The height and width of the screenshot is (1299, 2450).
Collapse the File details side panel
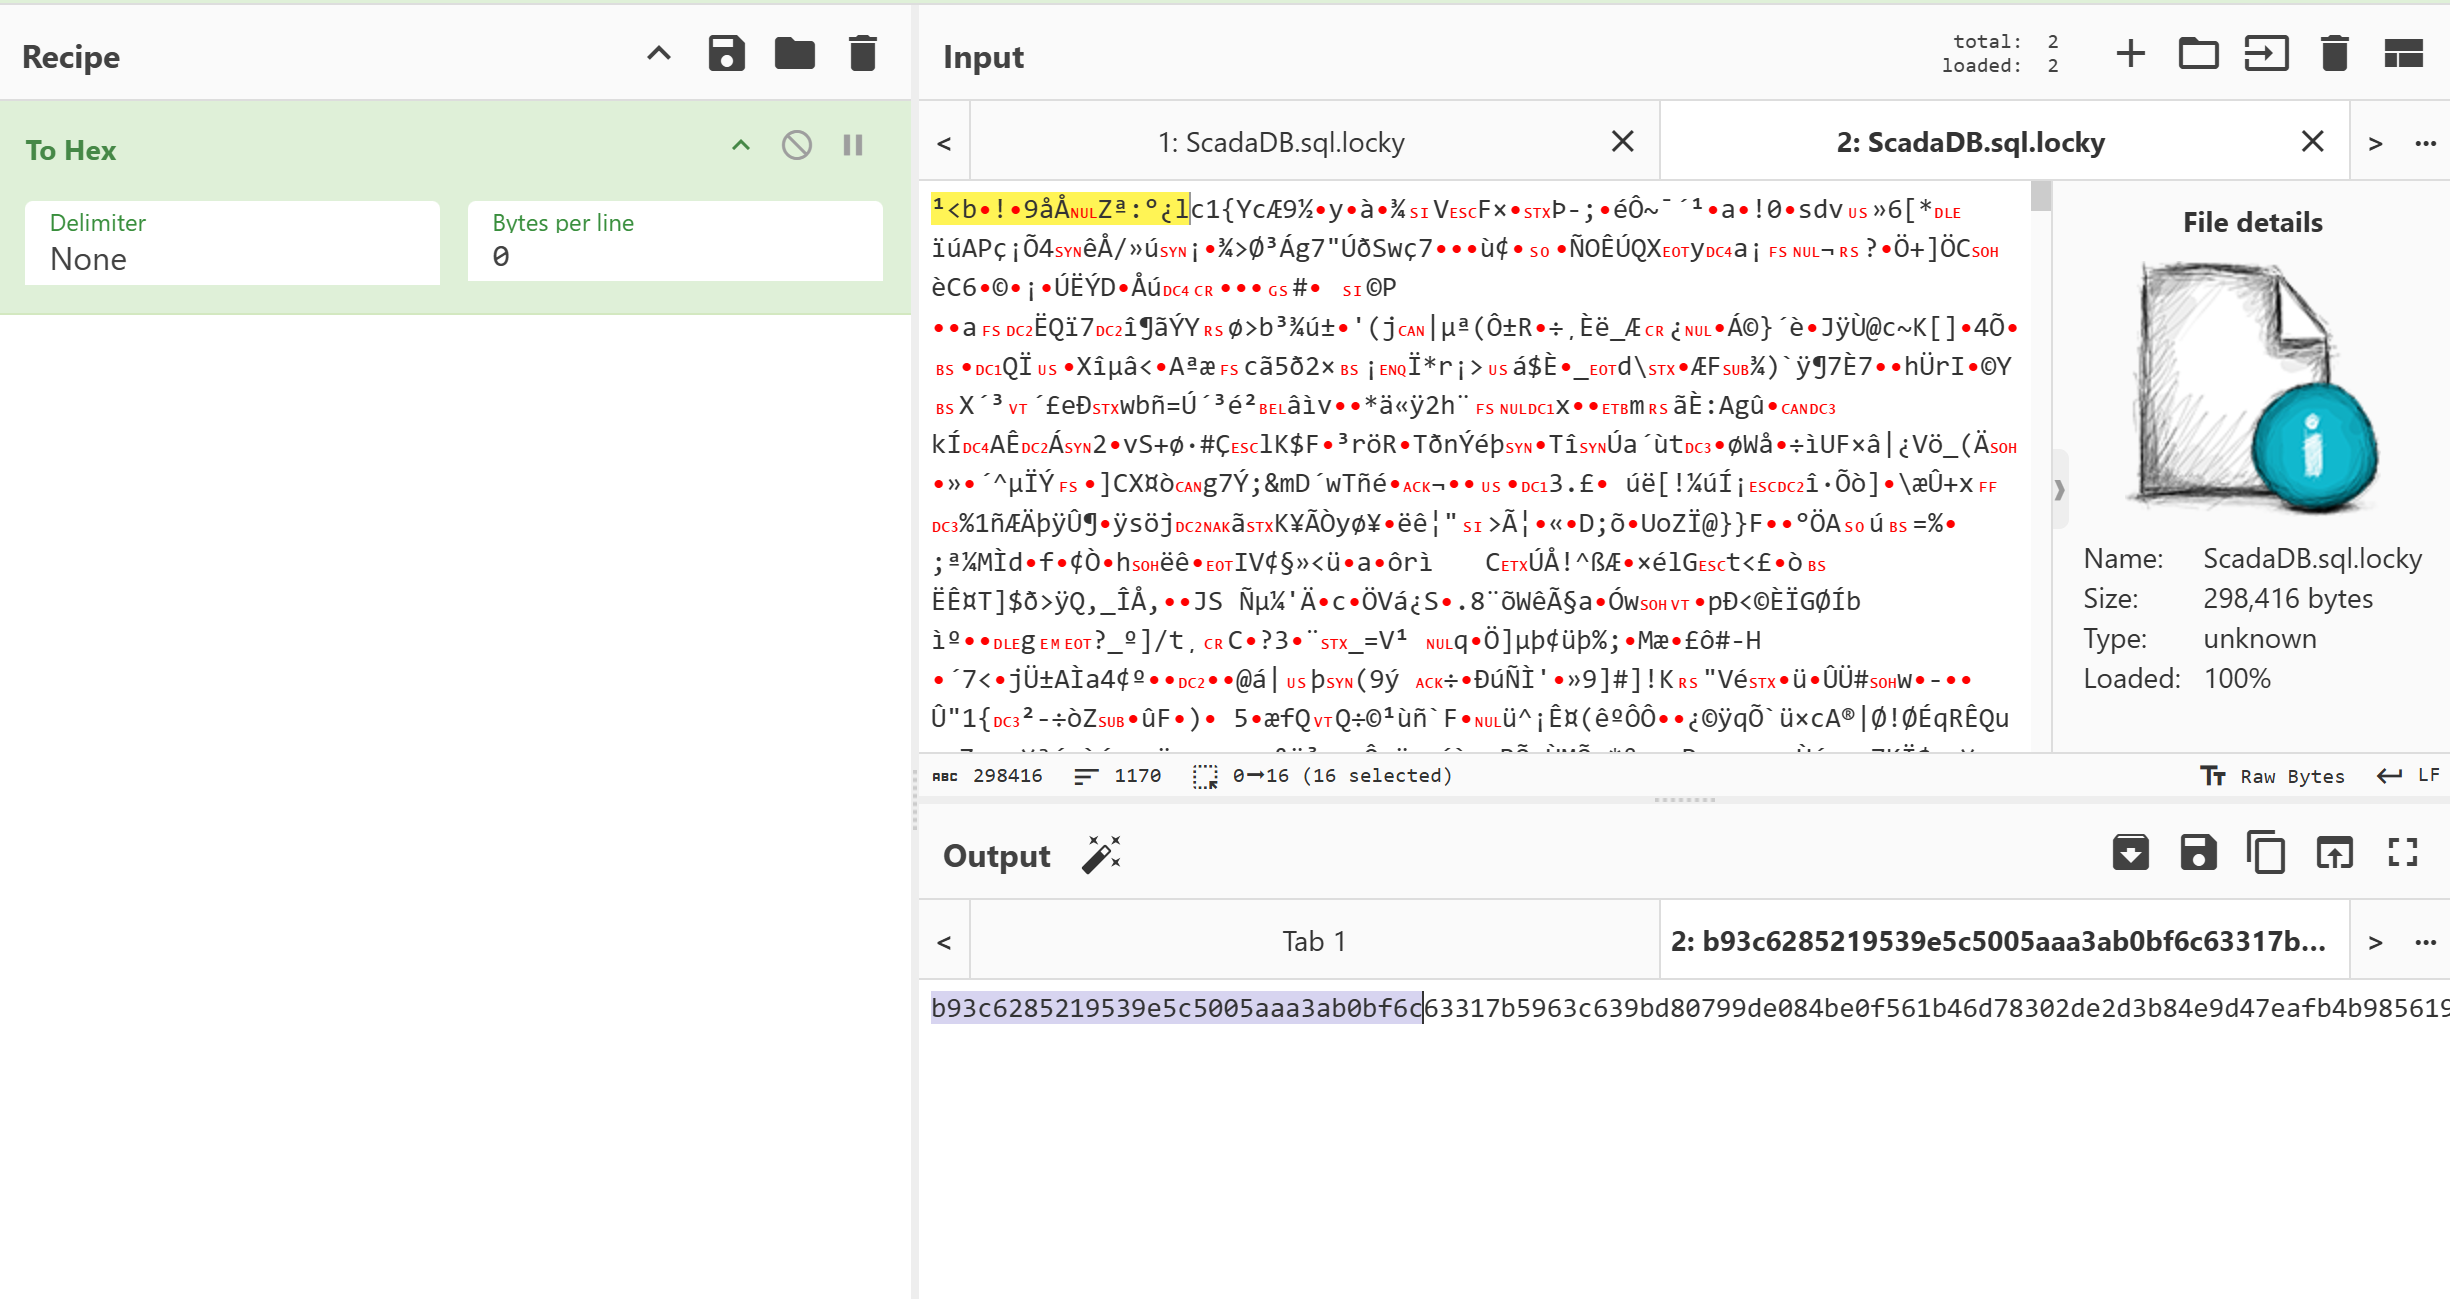pos(2059,490)
